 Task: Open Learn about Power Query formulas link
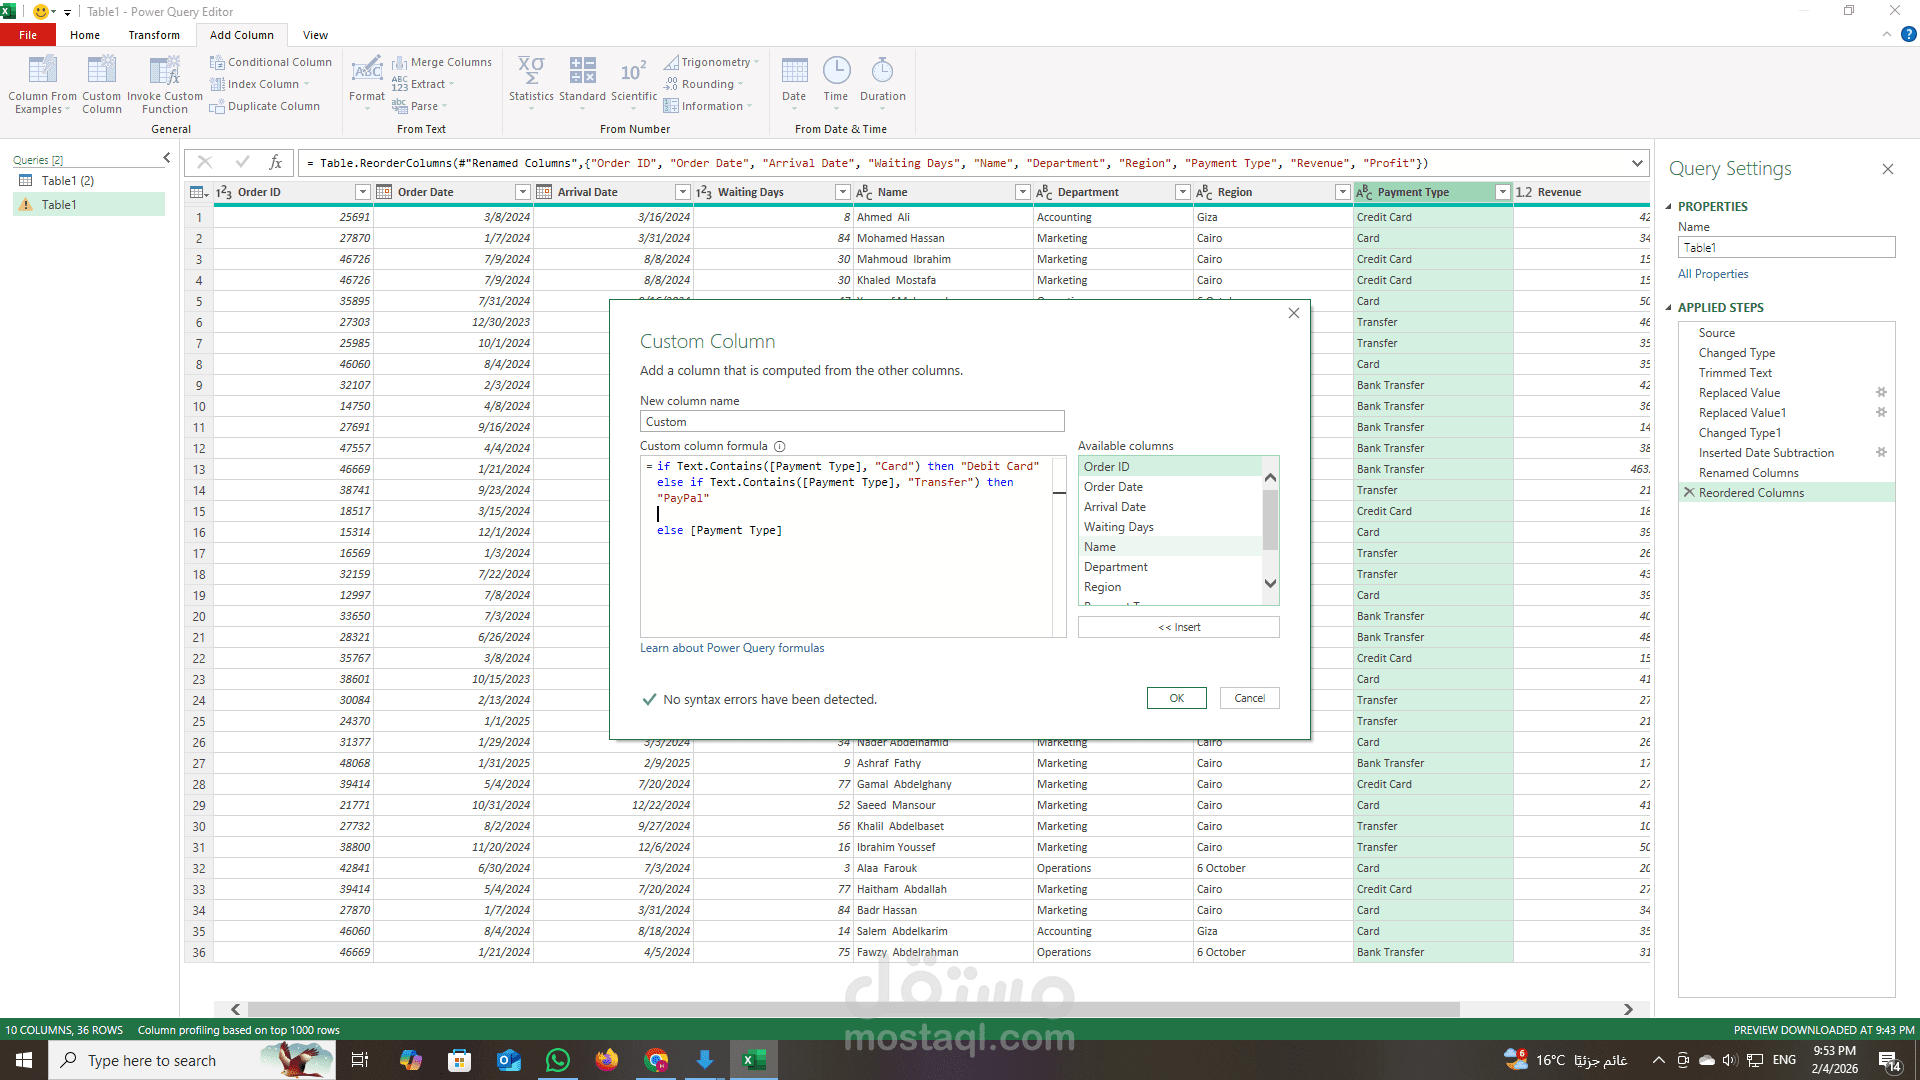tap(732, 648)
